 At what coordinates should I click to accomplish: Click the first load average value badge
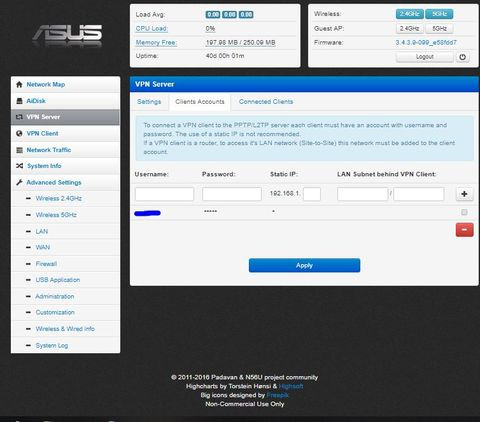213,14
